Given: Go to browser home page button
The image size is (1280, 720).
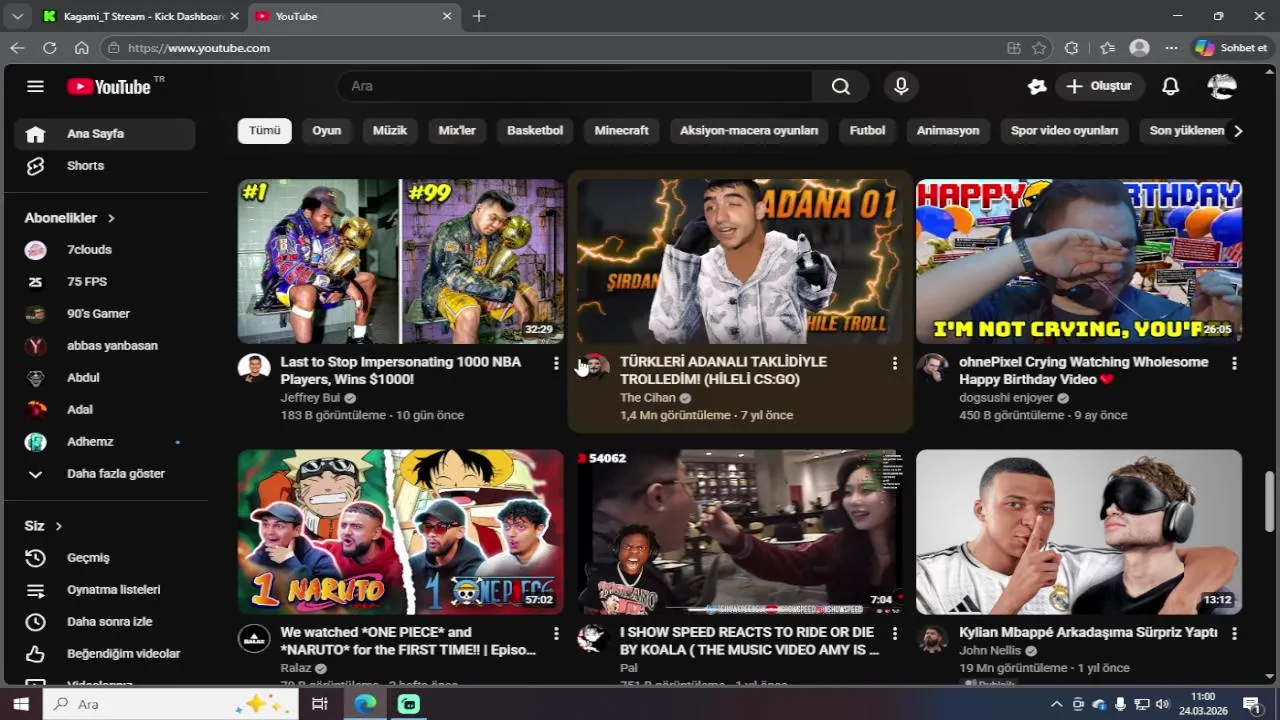Looking at the screenshot, I should (82, 47).
